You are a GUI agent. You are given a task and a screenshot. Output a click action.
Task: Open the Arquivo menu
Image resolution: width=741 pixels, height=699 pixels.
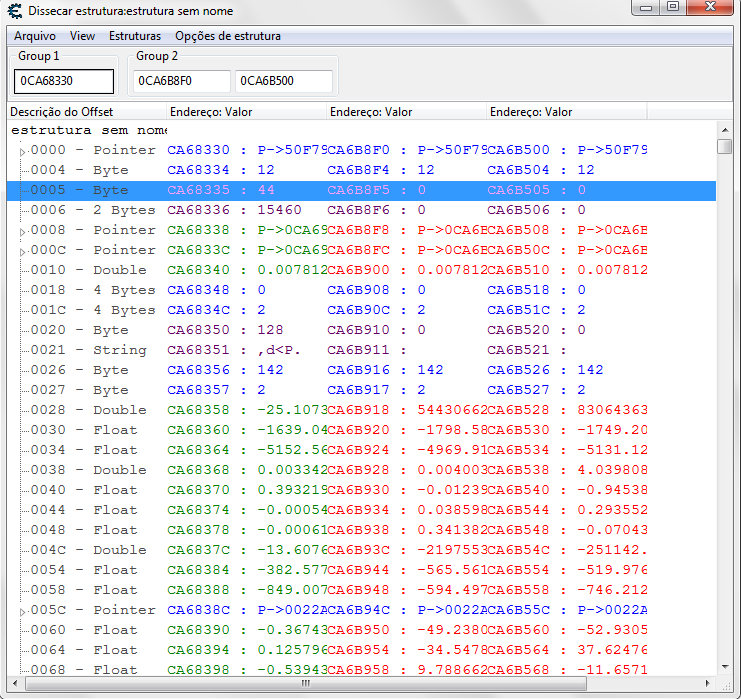pyautogui.click(x=35, y=36)
